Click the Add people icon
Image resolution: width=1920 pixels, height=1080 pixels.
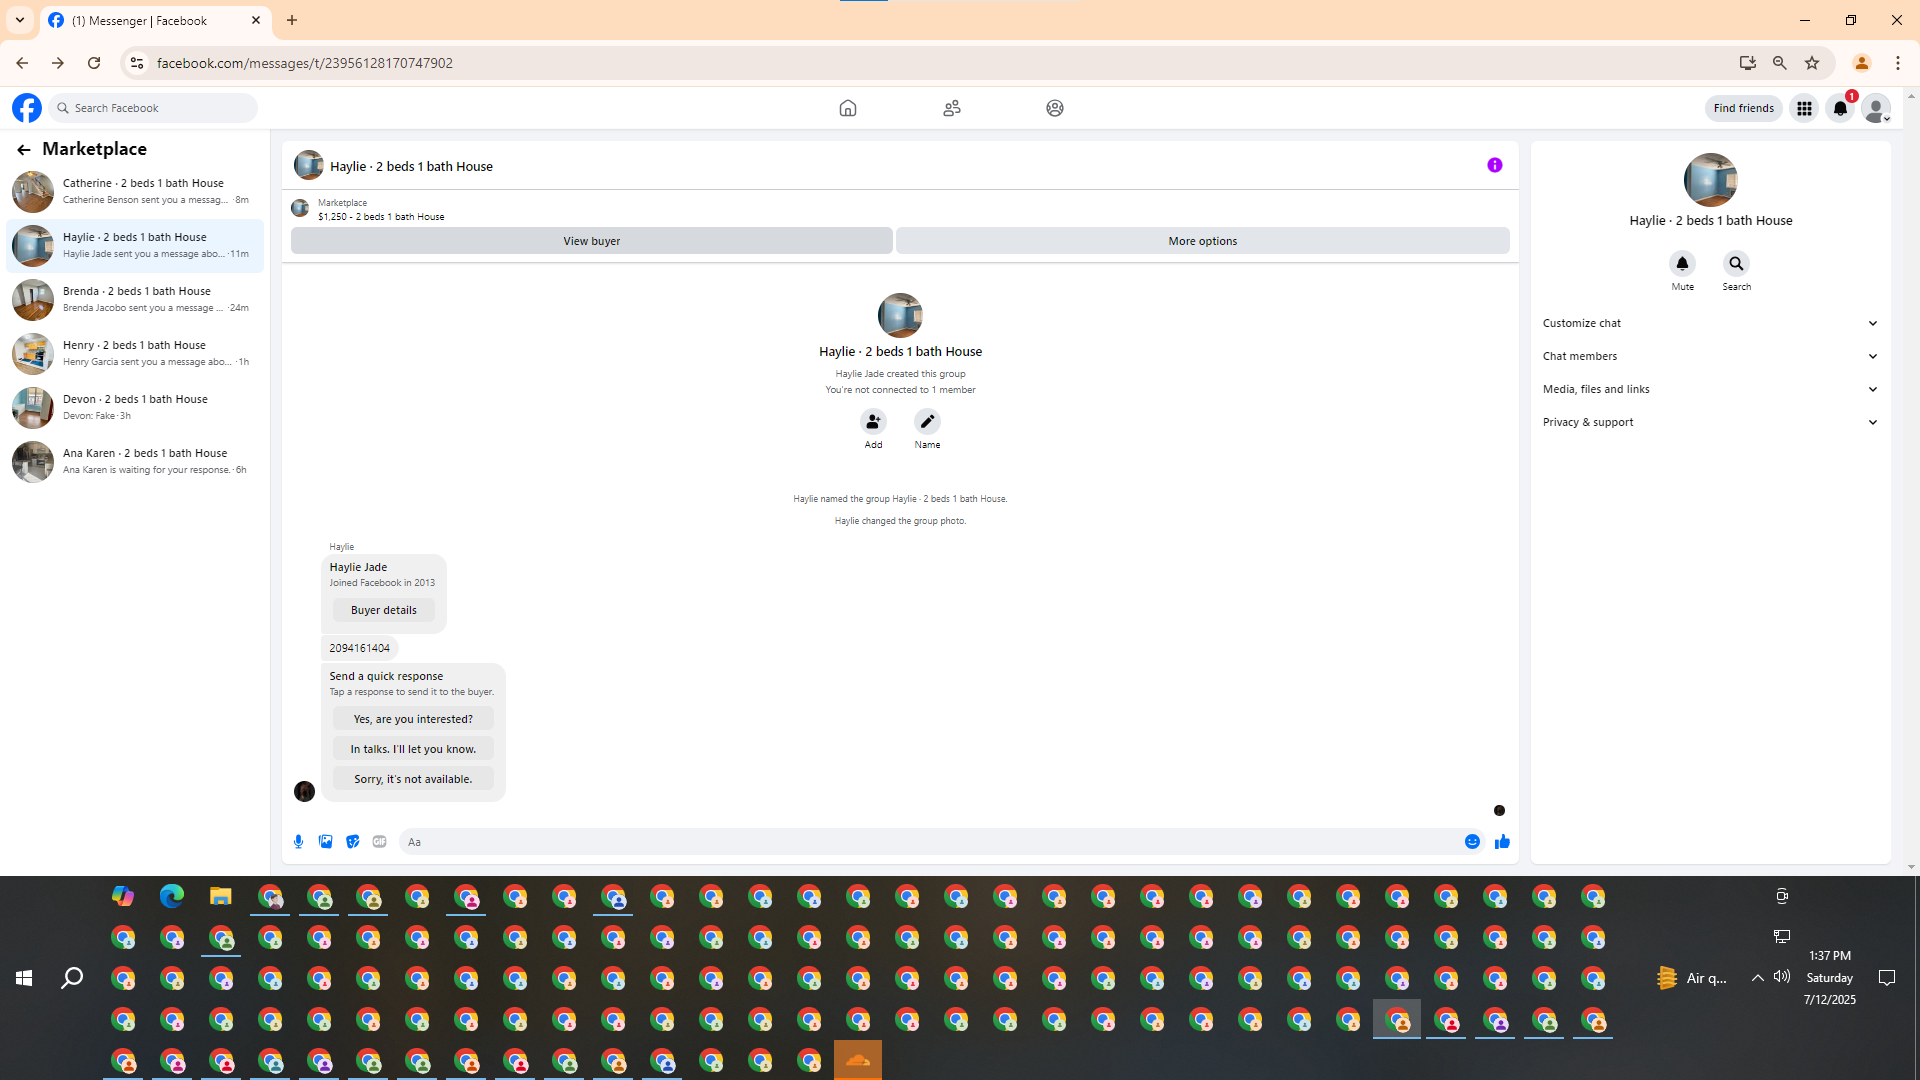[x=873, y=422]
